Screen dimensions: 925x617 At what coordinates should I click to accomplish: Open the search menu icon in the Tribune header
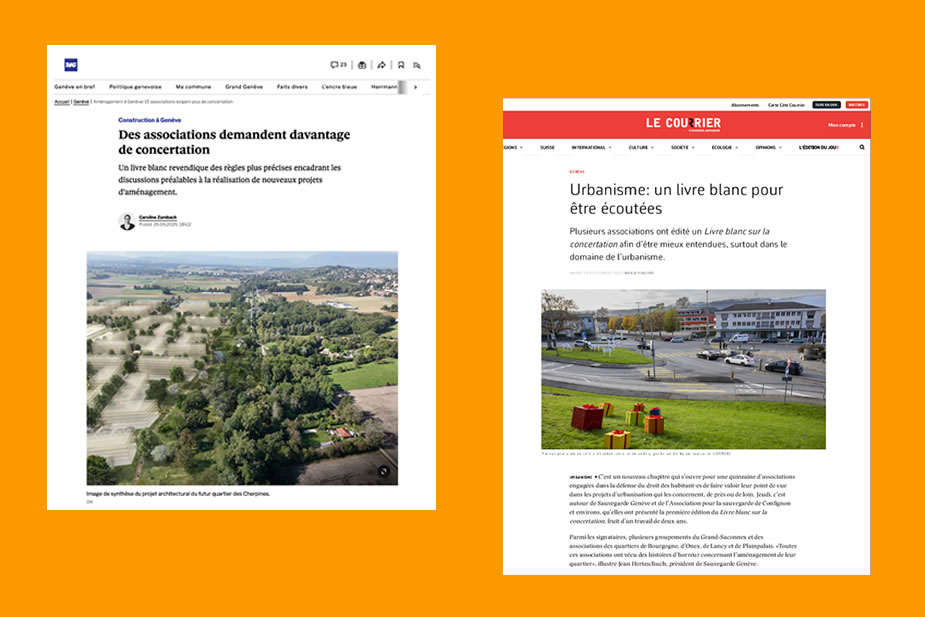tap(417, 65)
